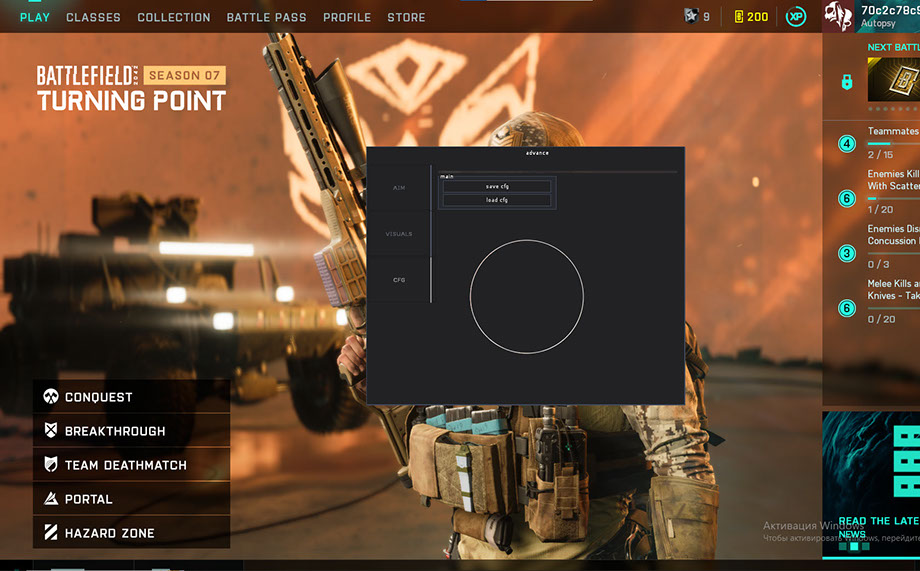This screenshot has height=571, width=920.
Task: Click the Team Deathmatch shield icon
Action: tap(50, 465)
